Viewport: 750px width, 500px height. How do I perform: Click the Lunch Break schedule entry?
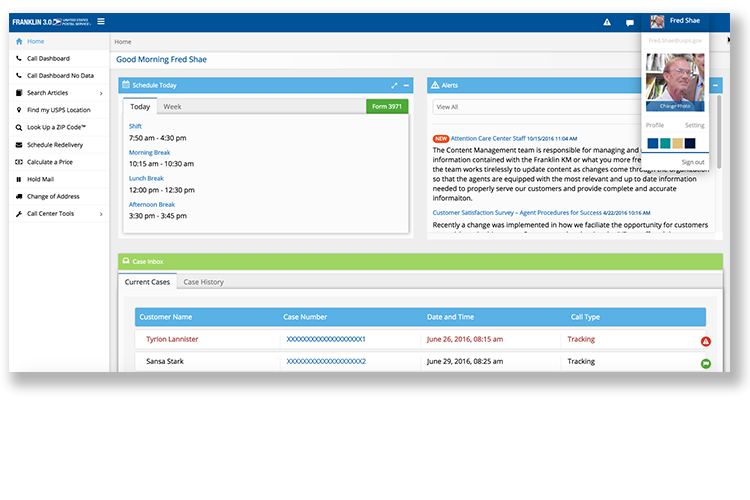(x=146, y=178)
